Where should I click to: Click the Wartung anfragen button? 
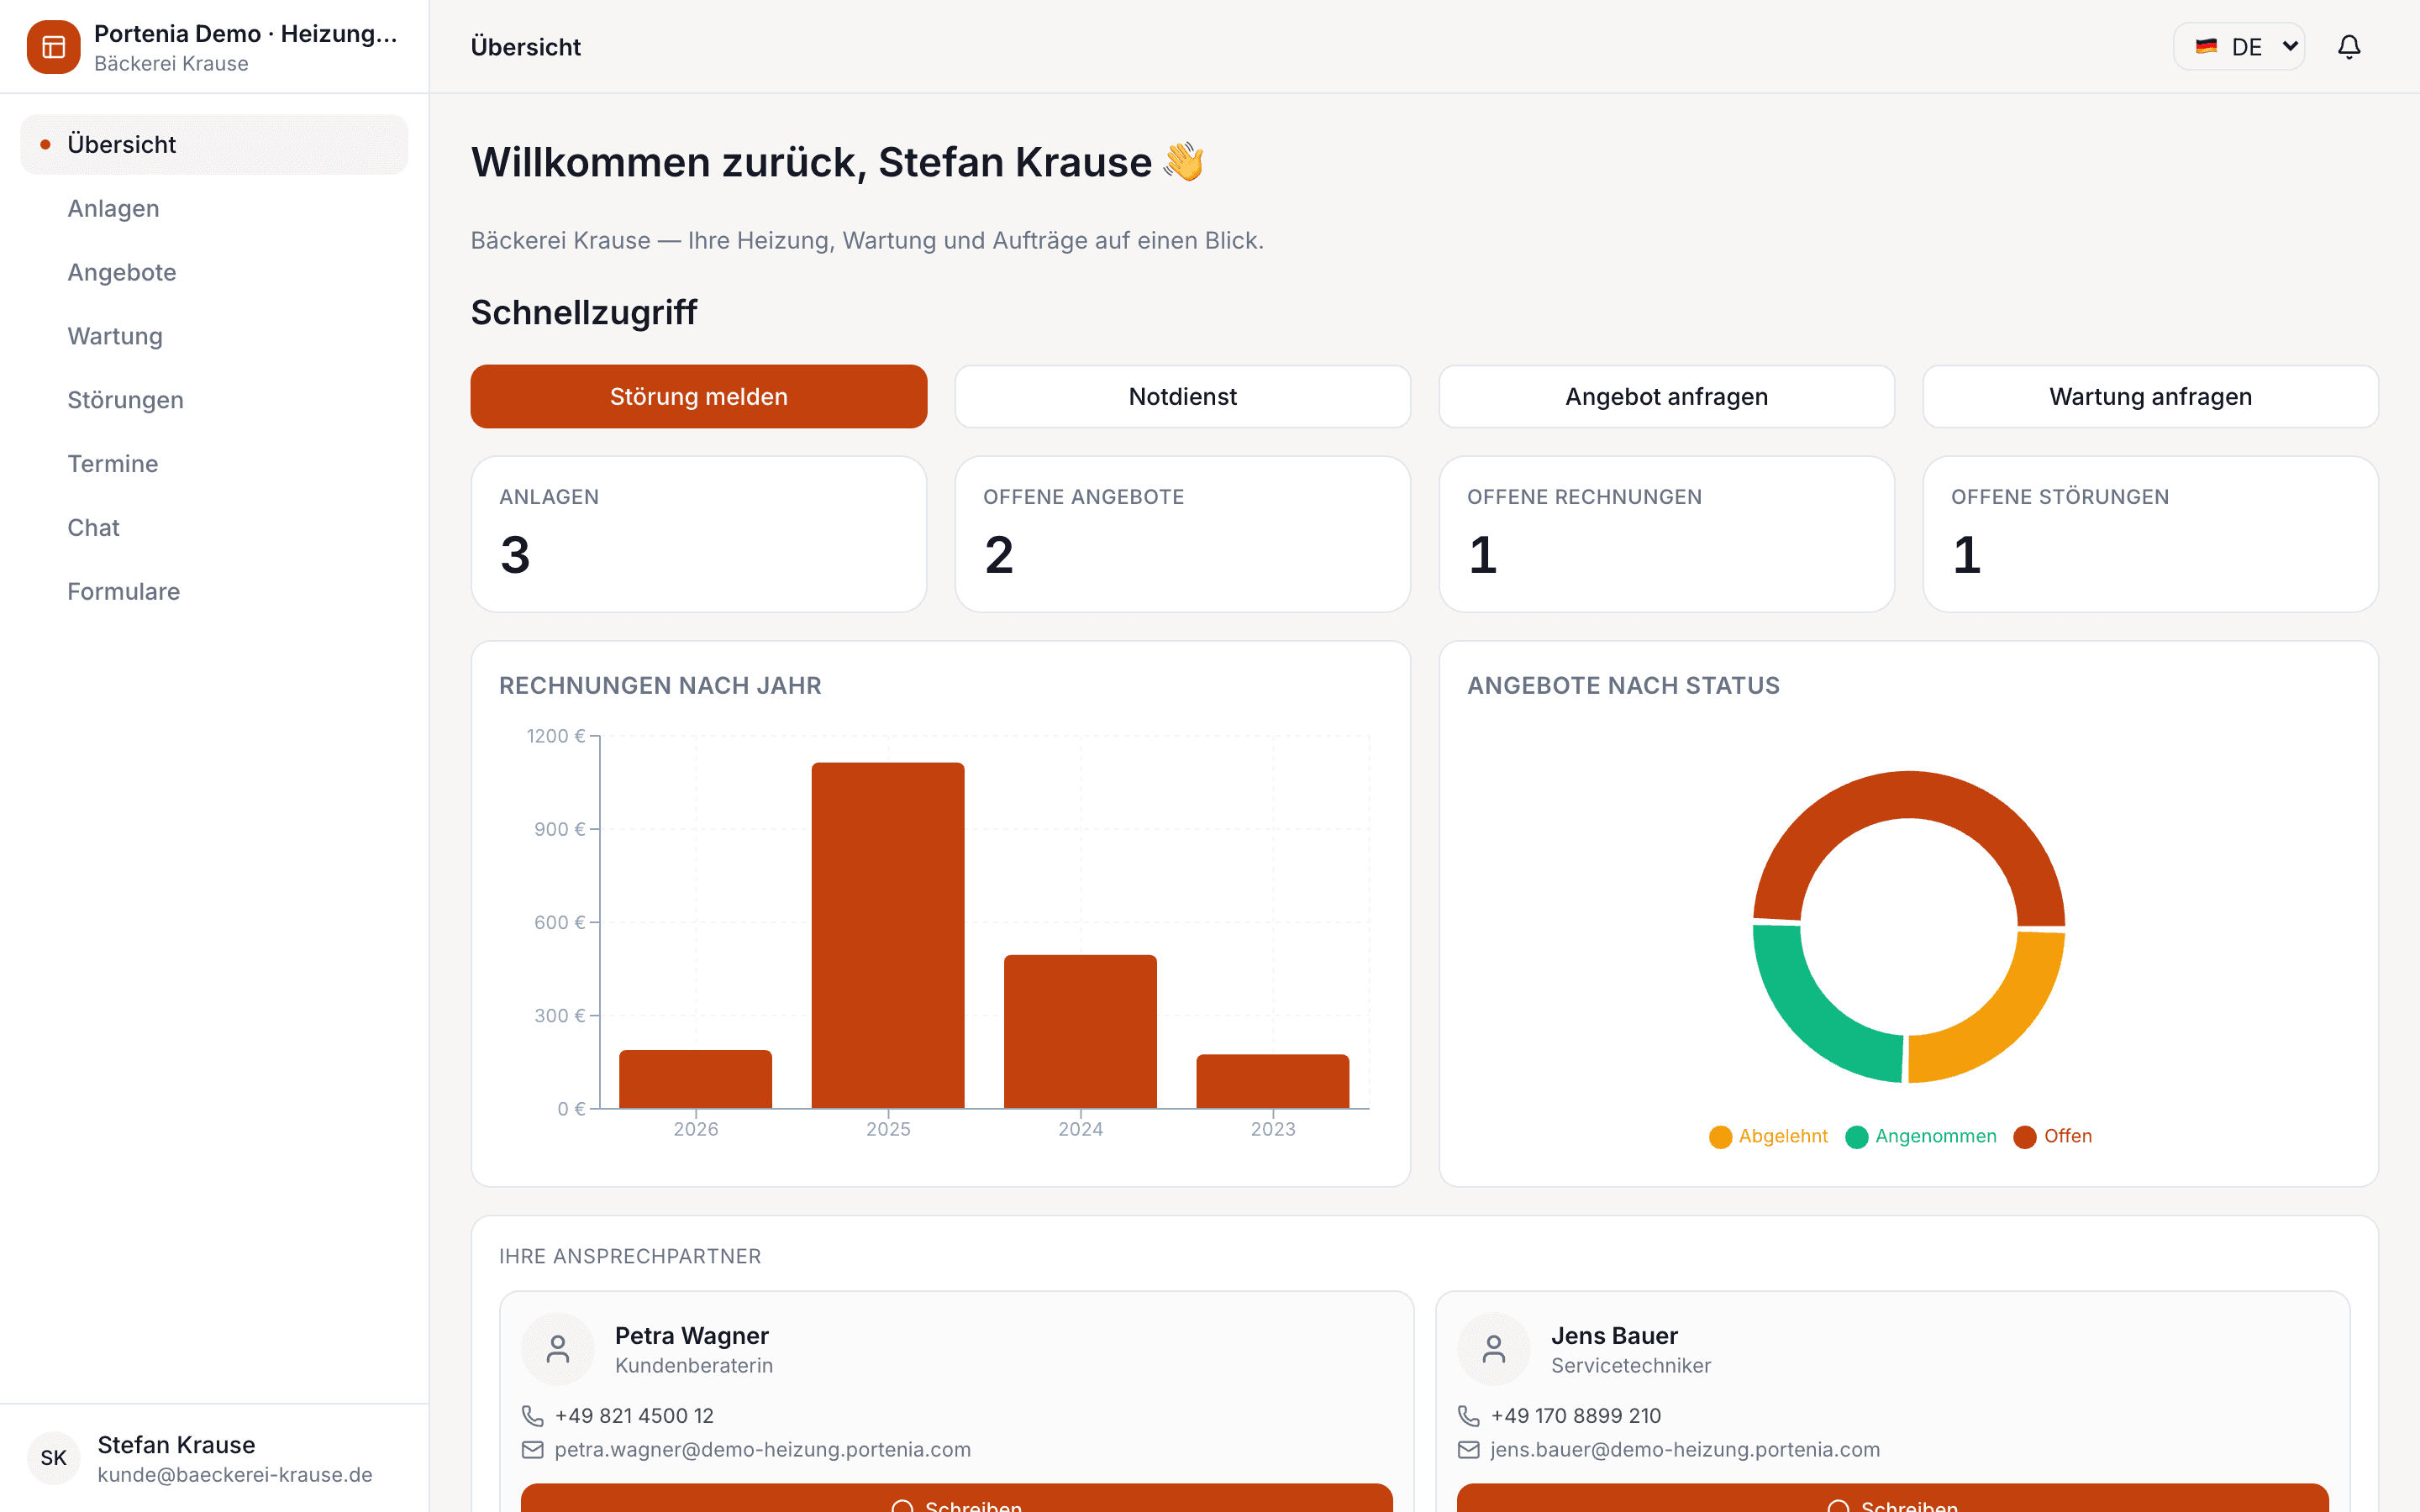coord(2151,397)
